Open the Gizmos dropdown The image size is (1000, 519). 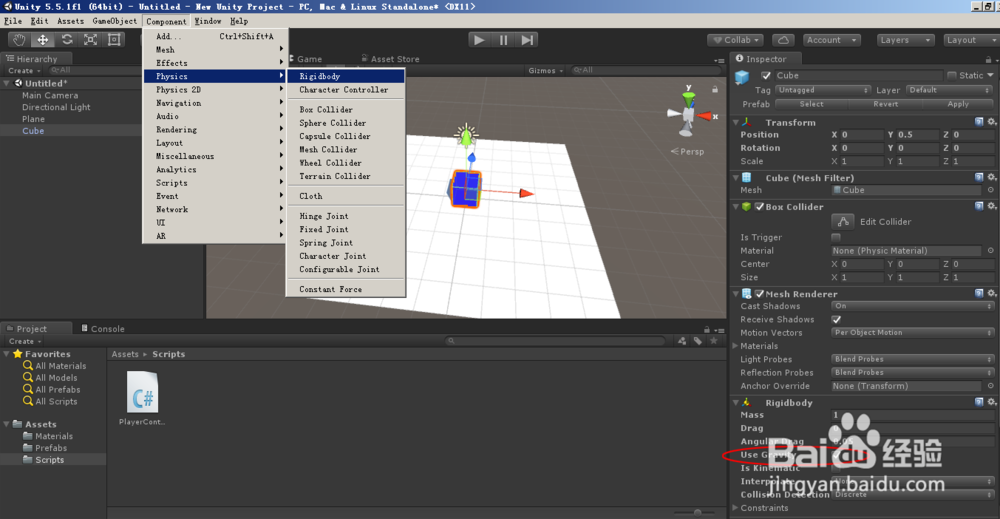pos(545,71)
